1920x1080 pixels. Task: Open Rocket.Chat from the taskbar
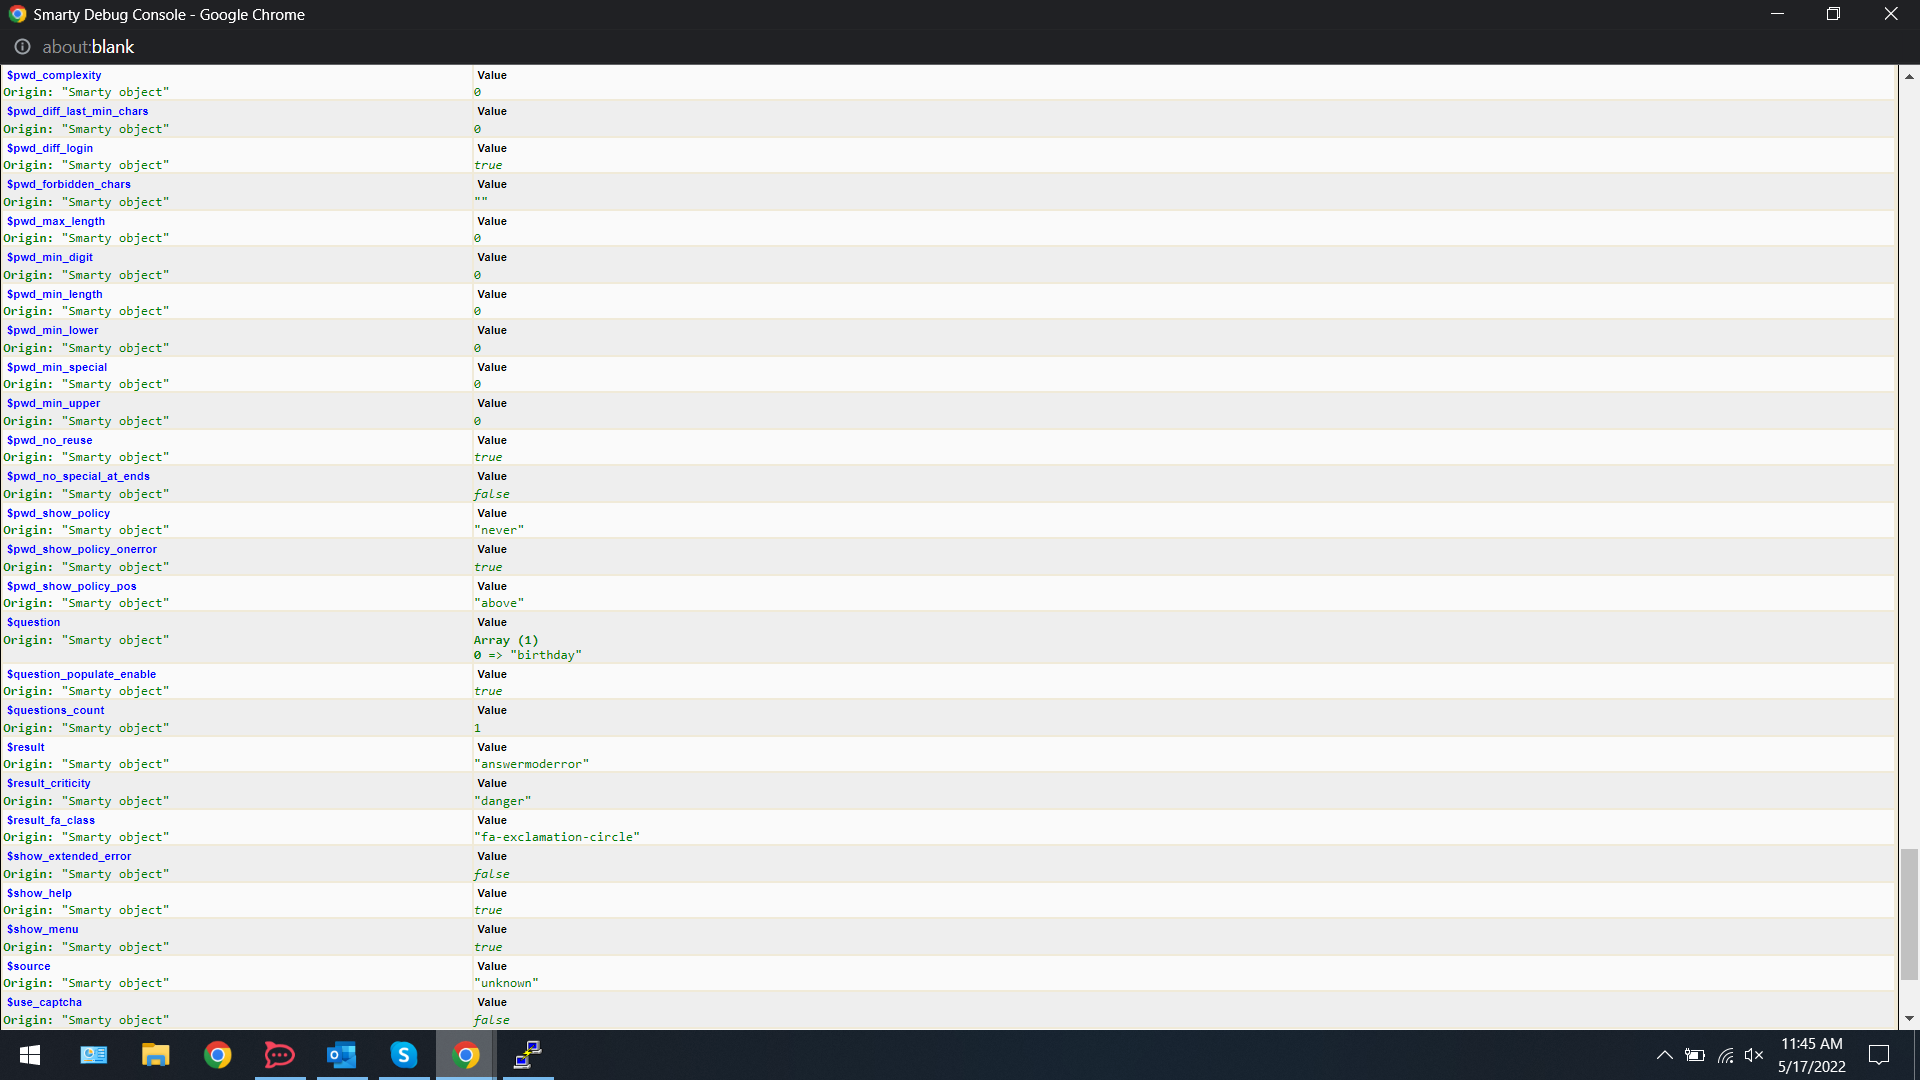click(279, 1055)
